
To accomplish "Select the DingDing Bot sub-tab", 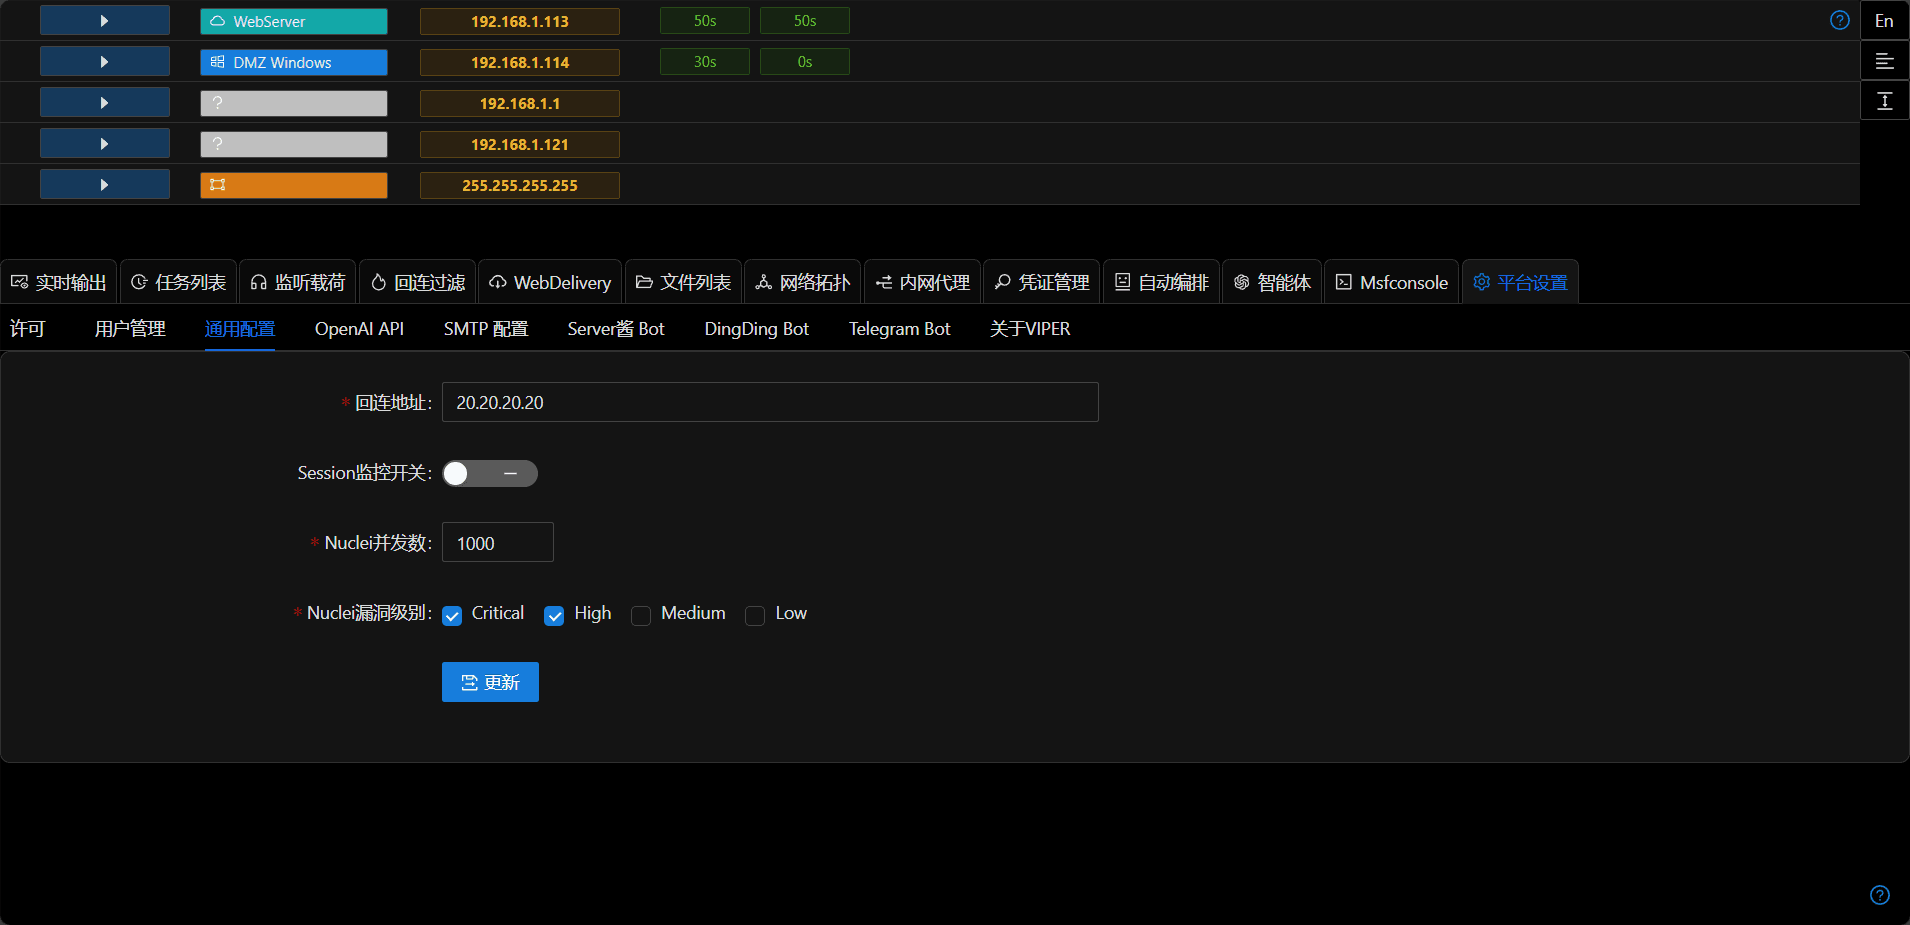I will click(x=757, y=329).
